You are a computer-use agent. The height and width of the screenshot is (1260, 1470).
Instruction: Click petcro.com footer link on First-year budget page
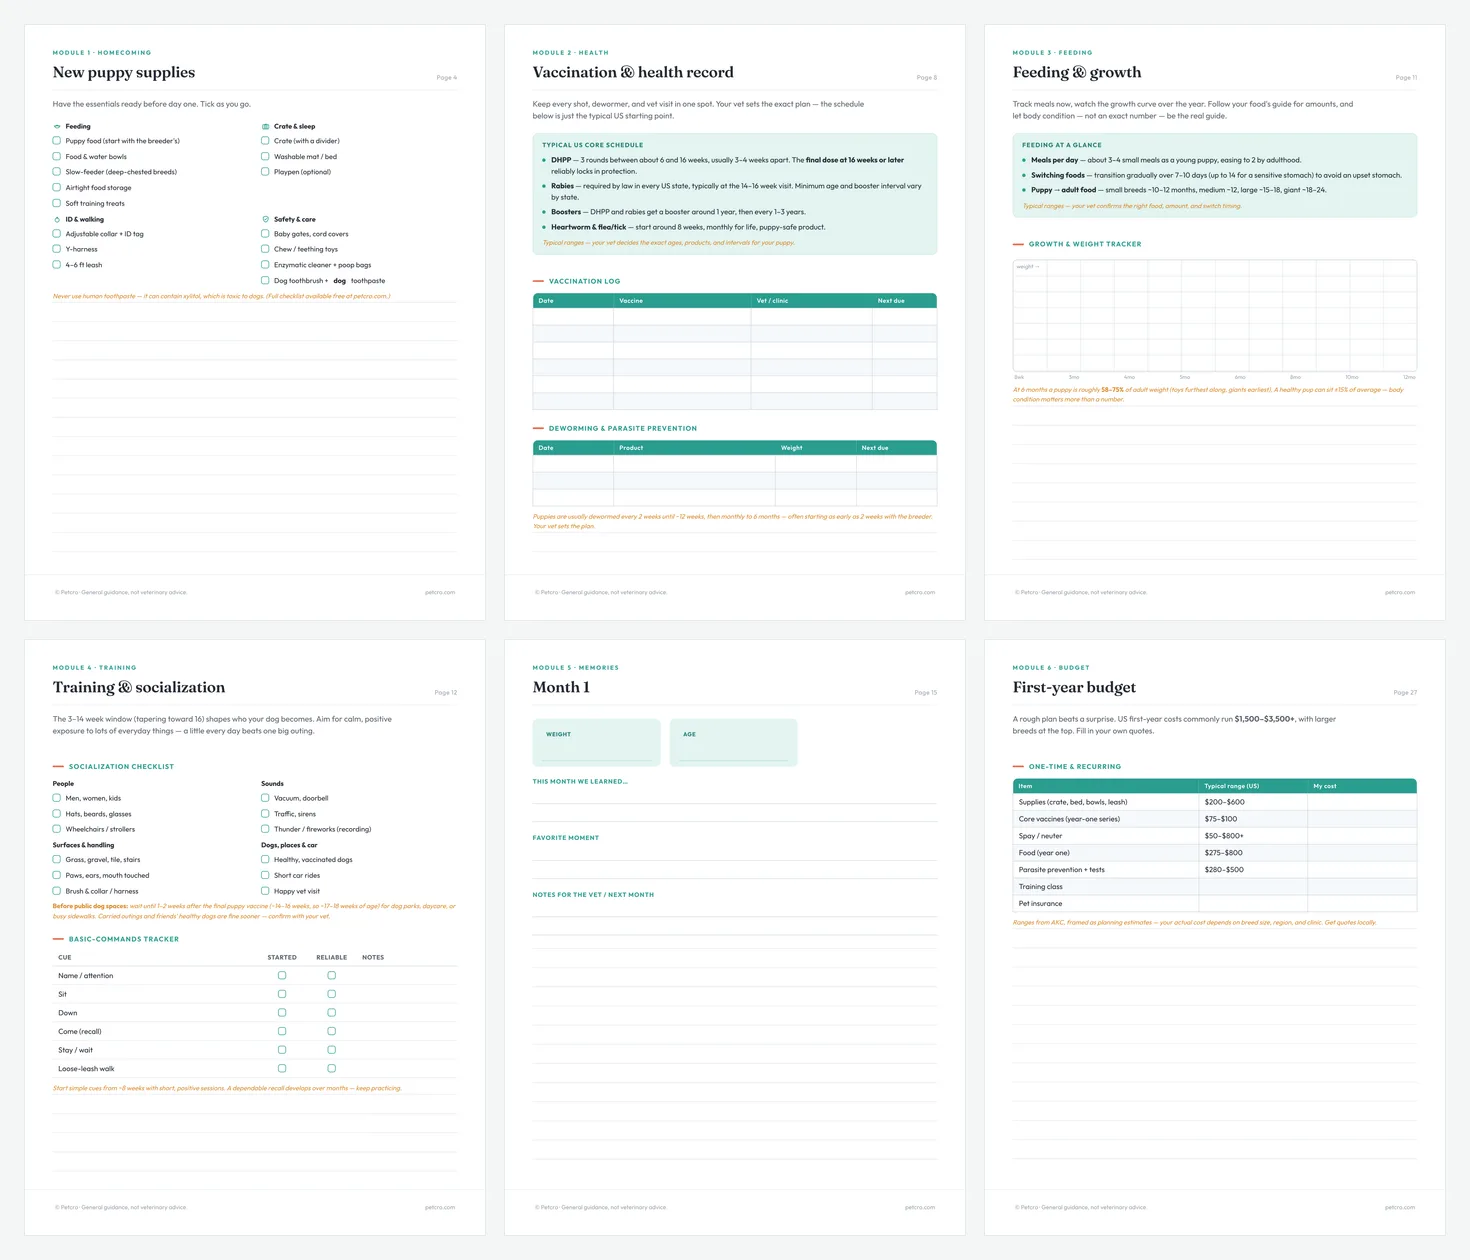(1400, 1207)
